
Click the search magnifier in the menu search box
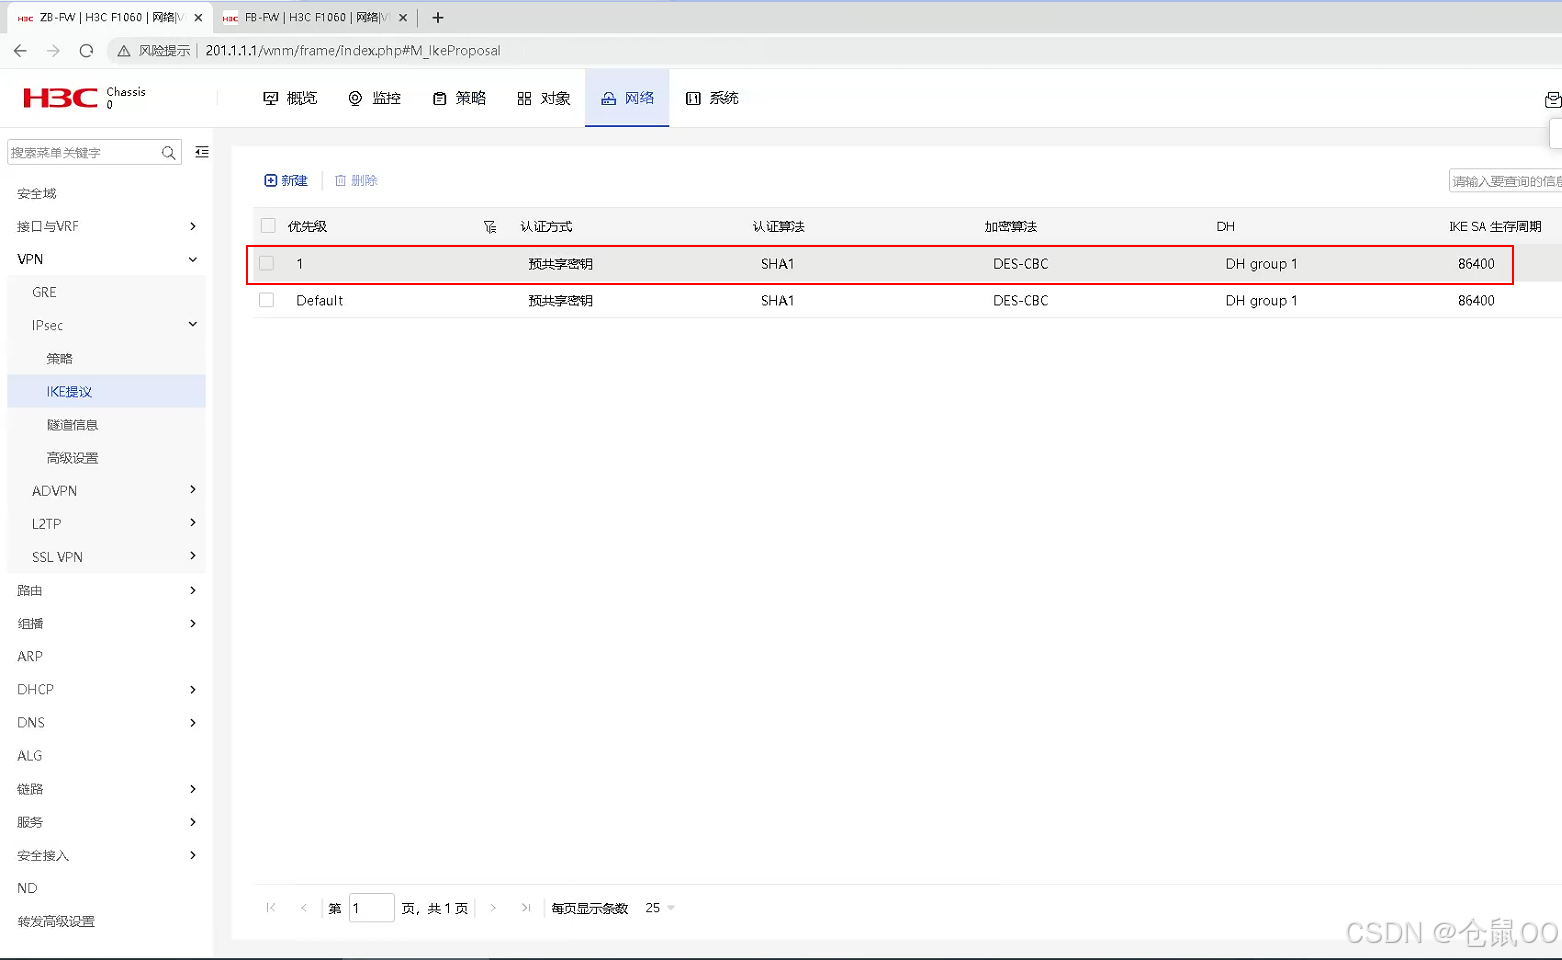coord(169,152)
